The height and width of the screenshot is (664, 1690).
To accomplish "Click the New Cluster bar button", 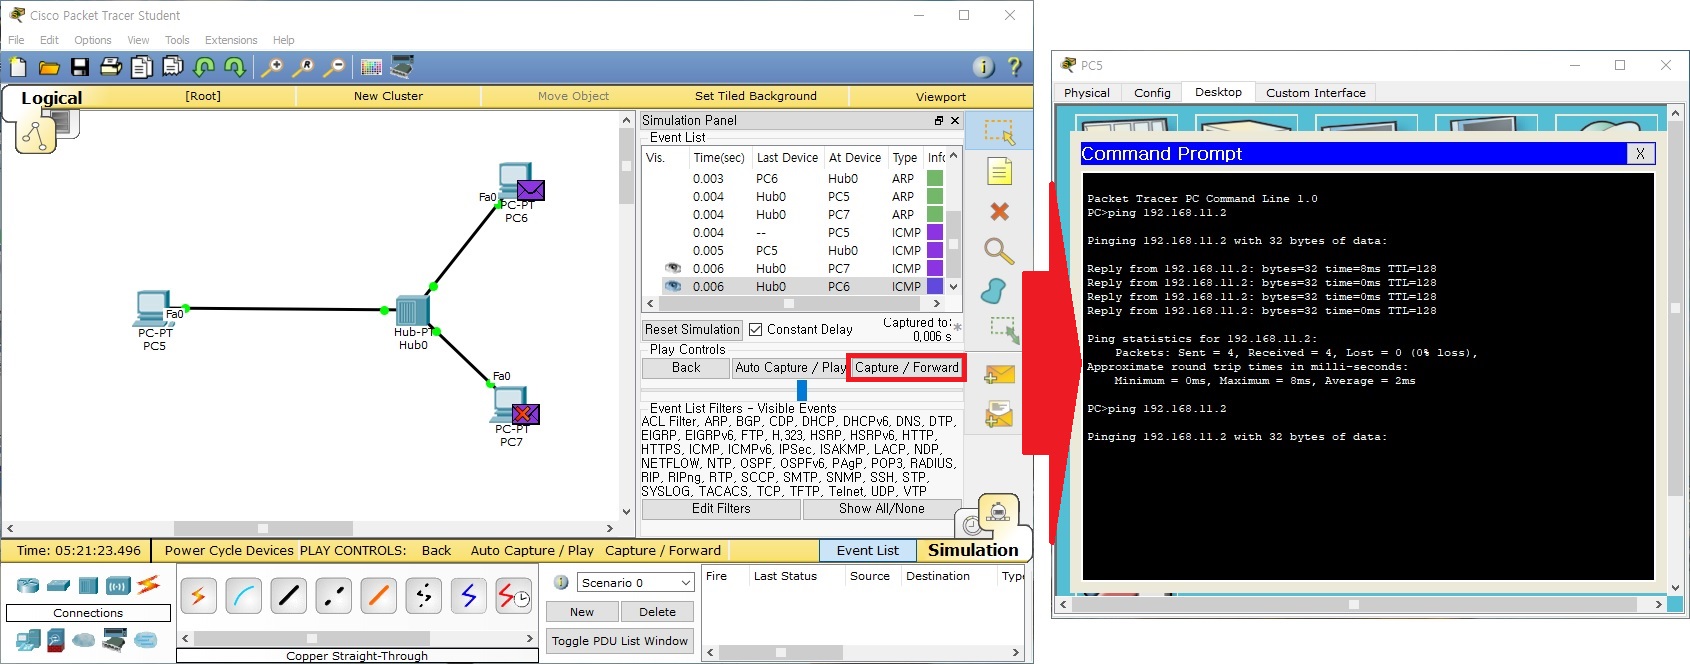I will [388, 96].
